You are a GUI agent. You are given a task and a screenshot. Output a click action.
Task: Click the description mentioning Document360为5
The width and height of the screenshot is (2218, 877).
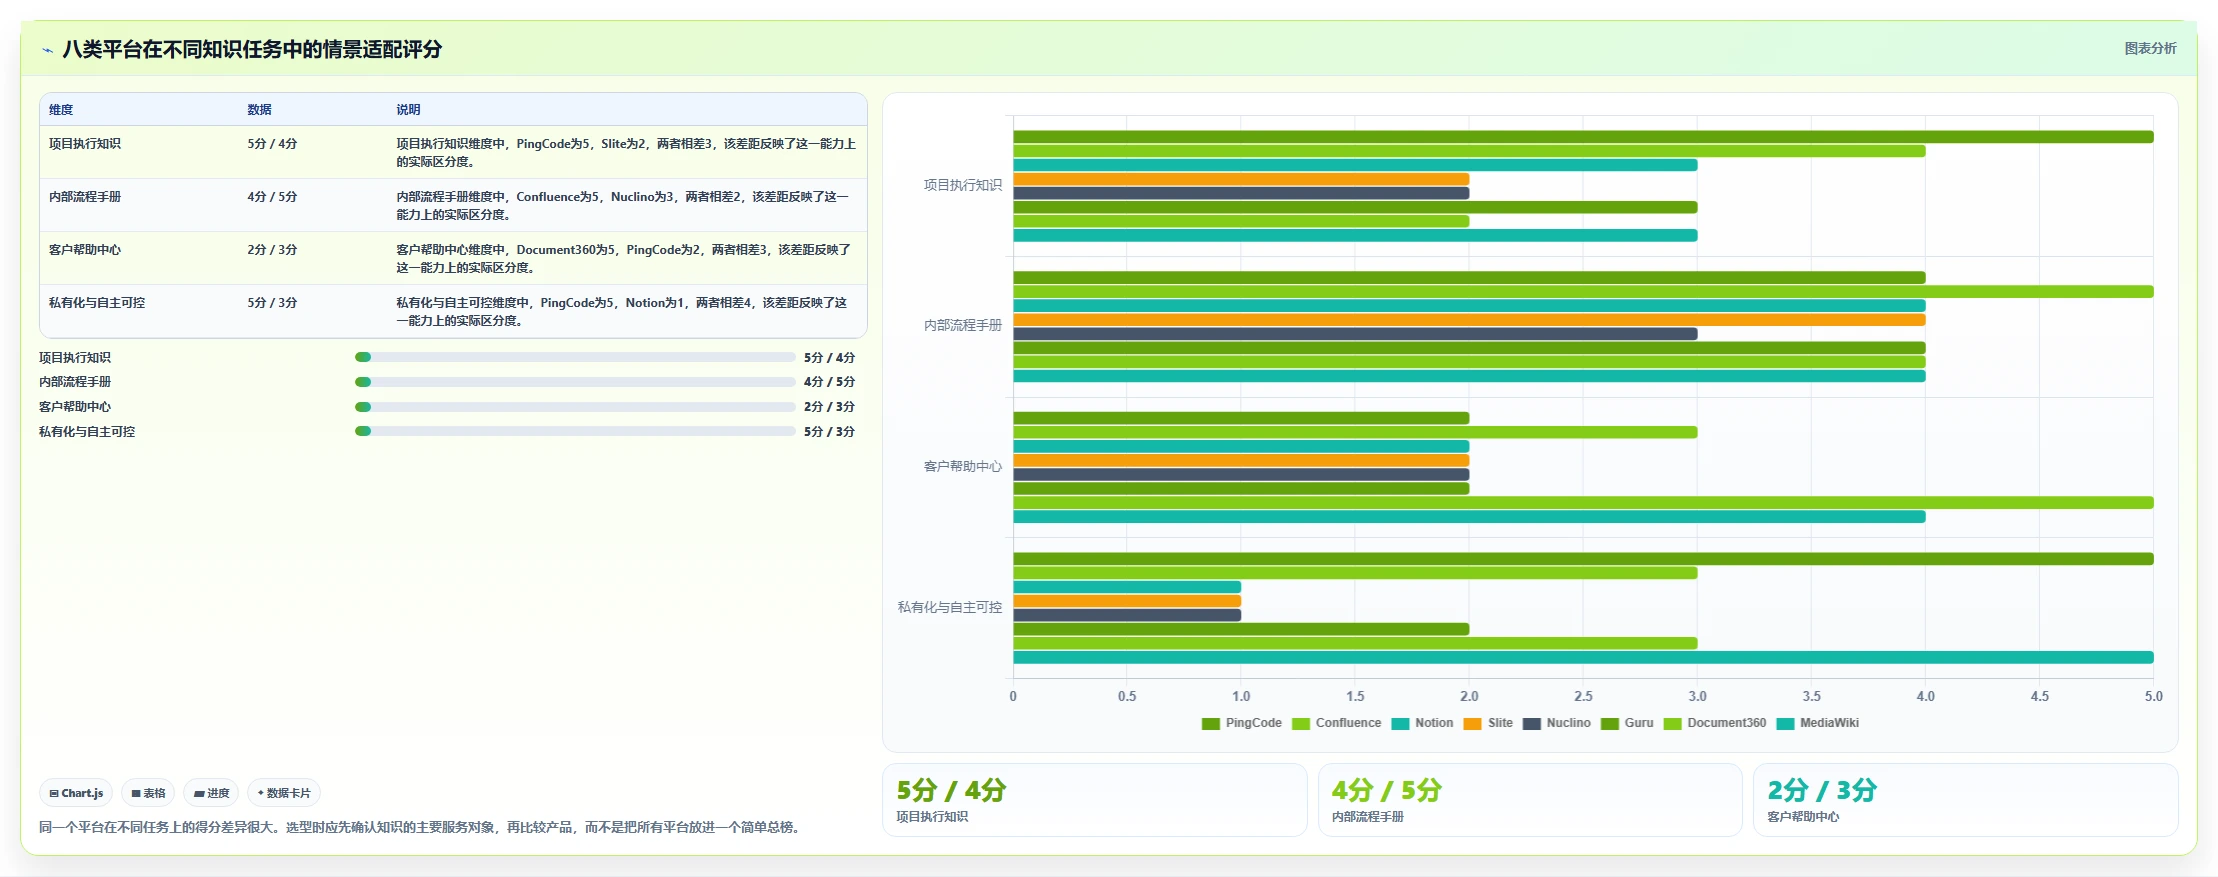click(624, 259)
